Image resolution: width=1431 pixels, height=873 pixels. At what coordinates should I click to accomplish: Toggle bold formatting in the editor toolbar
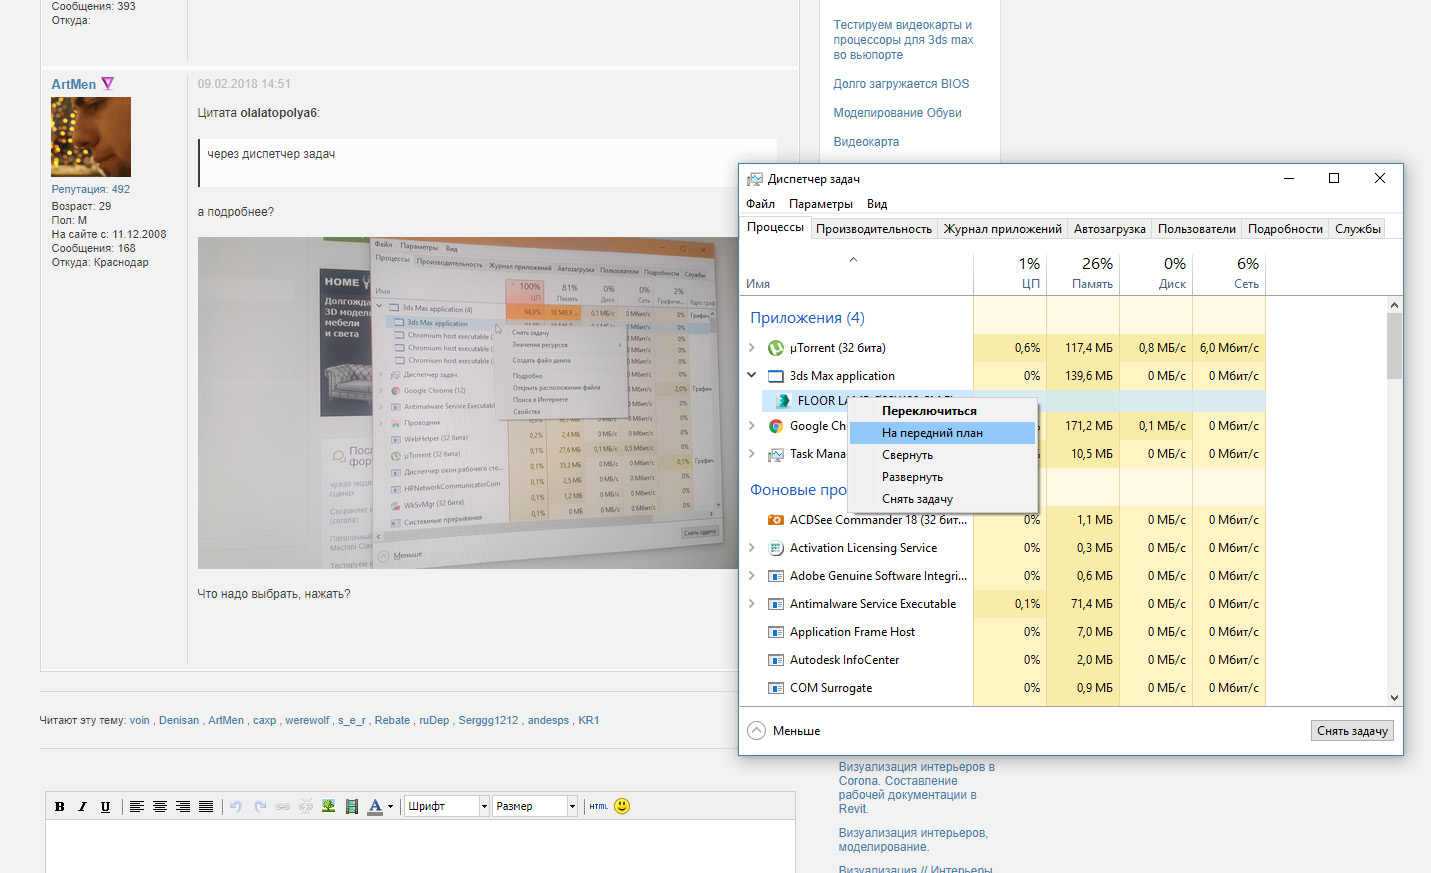60,806
